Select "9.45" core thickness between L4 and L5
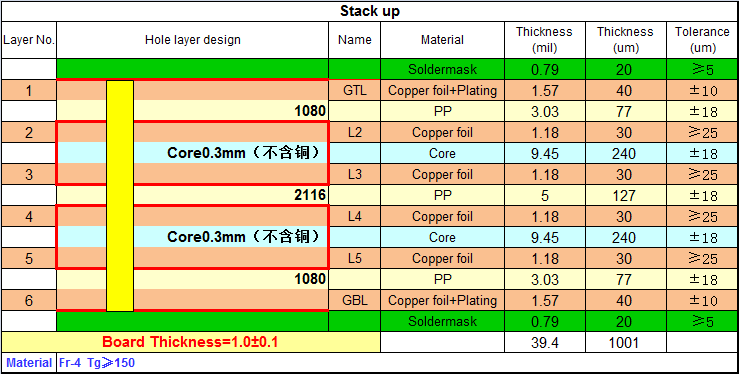The height and width of the screenshot is (374, 739). point(545,237)
